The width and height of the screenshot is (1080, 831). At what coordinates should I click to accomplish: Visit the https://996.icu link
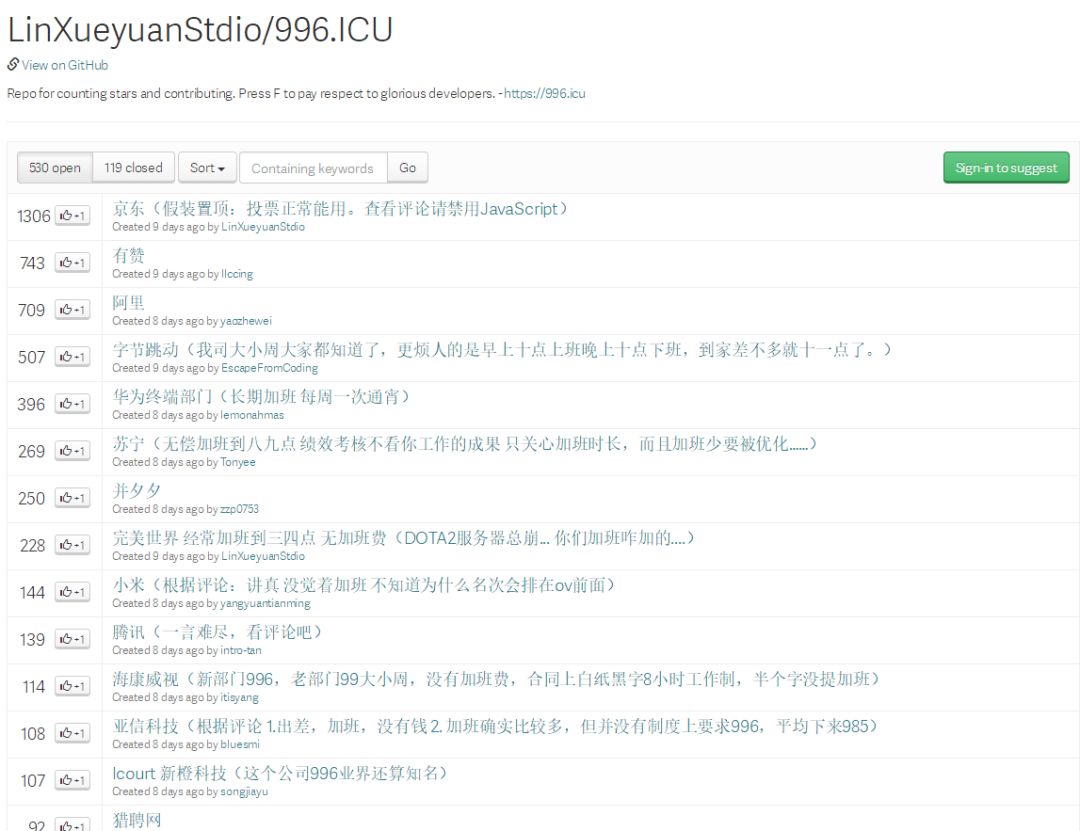pyautogui.click(x=545, y=93)
